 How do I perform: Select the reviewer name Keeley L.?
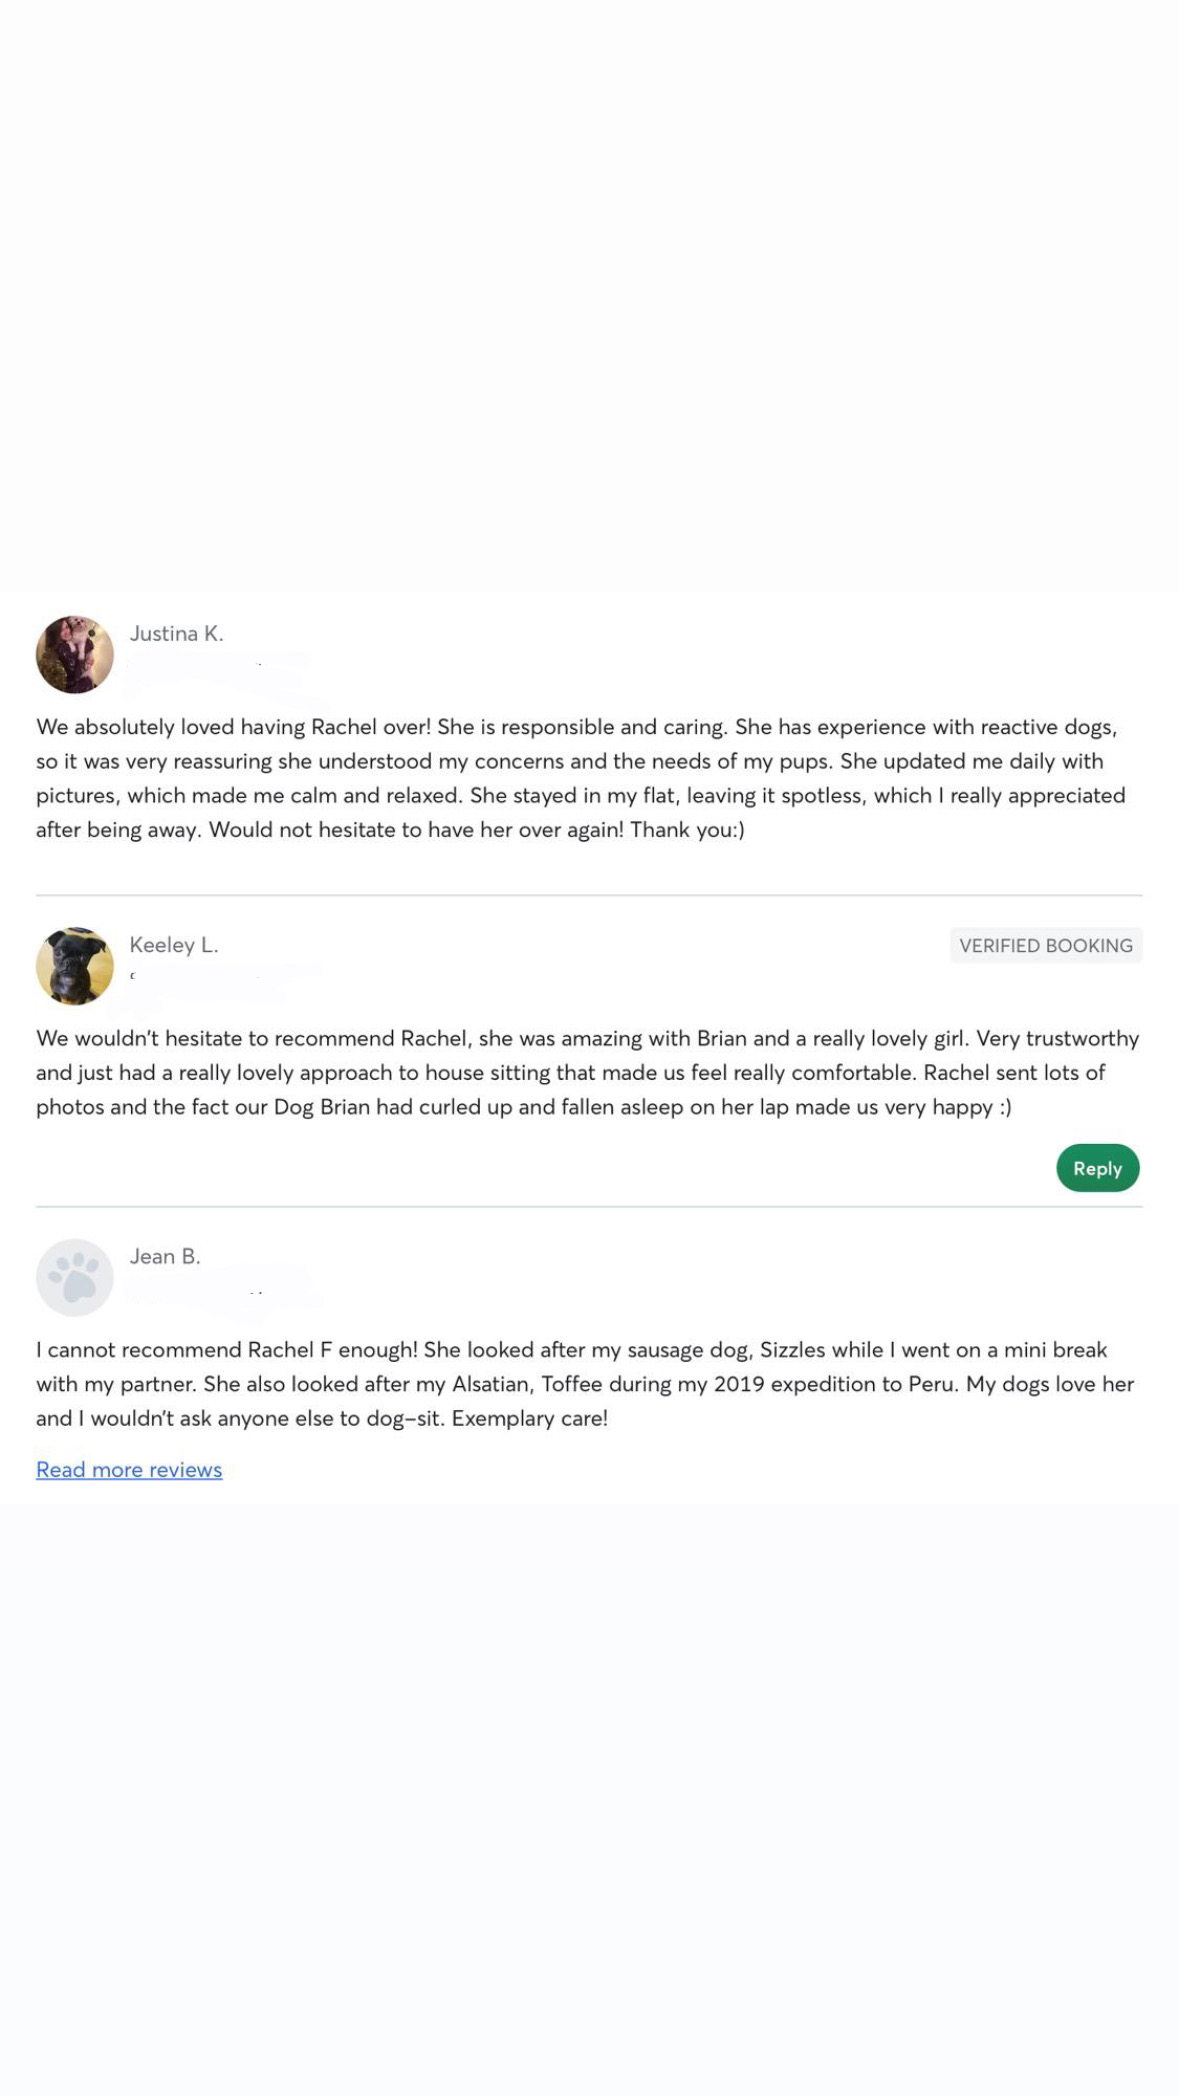tap(173, 945)
